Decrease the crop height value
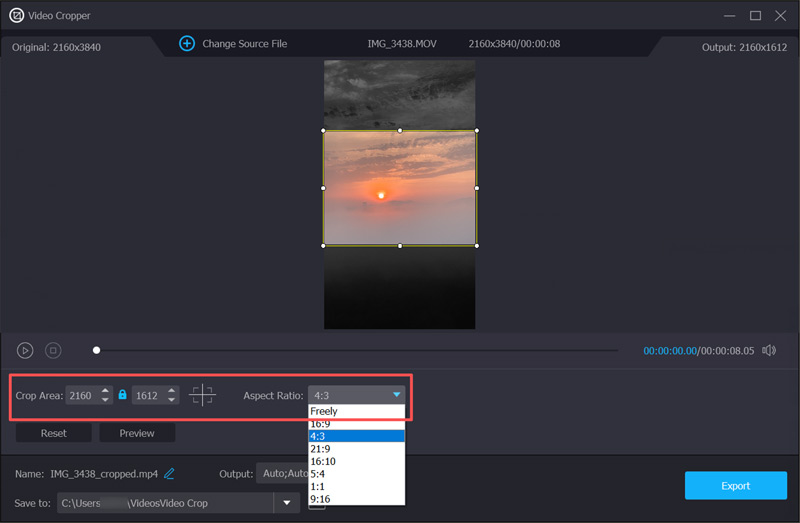This screenshot has height=523, width=800. (x=171, y=400)
